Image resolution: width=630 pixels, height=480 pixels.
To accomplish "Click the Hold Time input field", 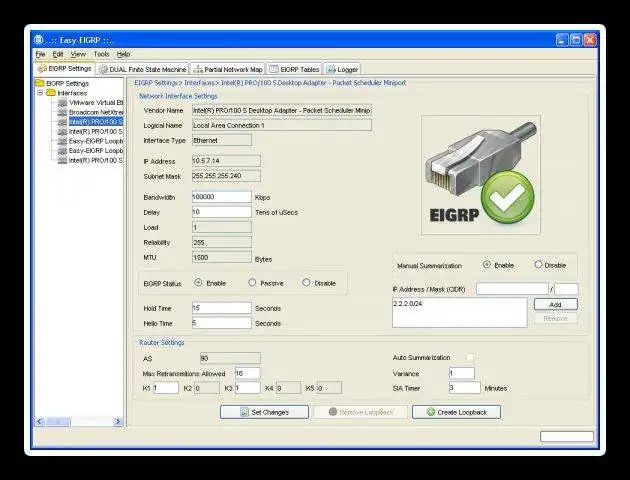I will coord(222,308).
